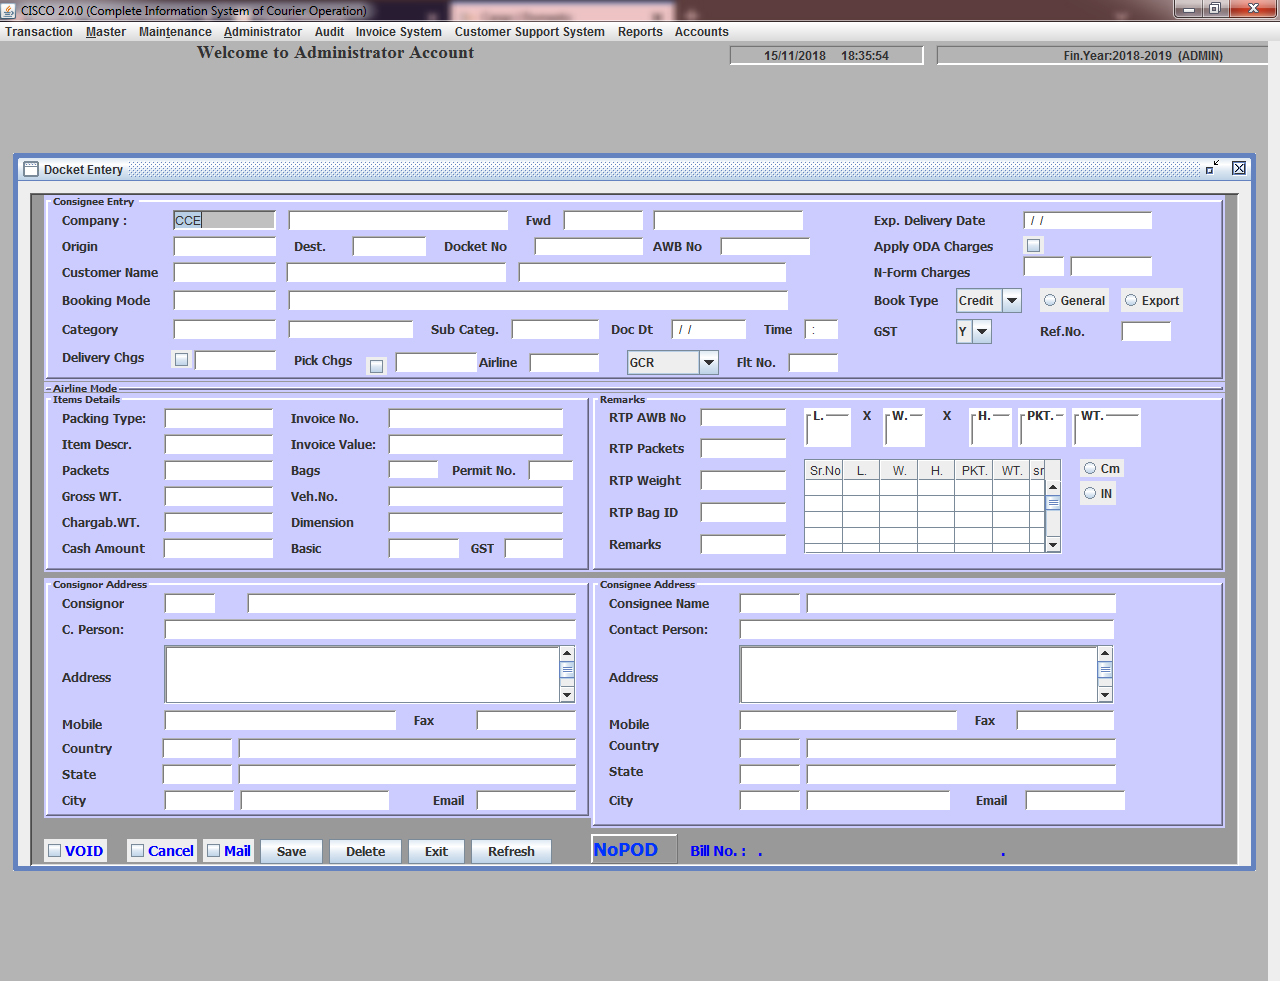Click the Booking Mode code field
The width and height of the screenshot is (1280, 981).
(x=225, y=300)
